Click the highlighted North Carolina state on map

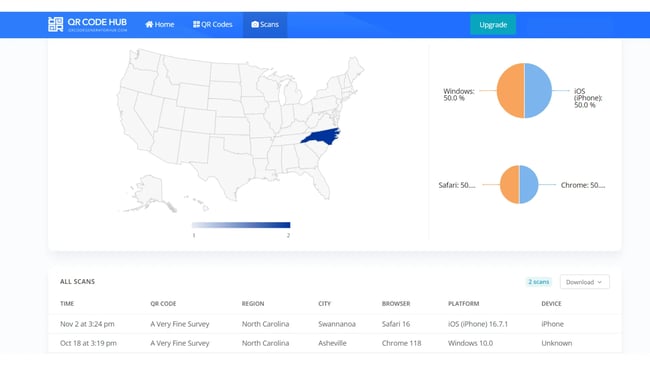click(321, 136)
